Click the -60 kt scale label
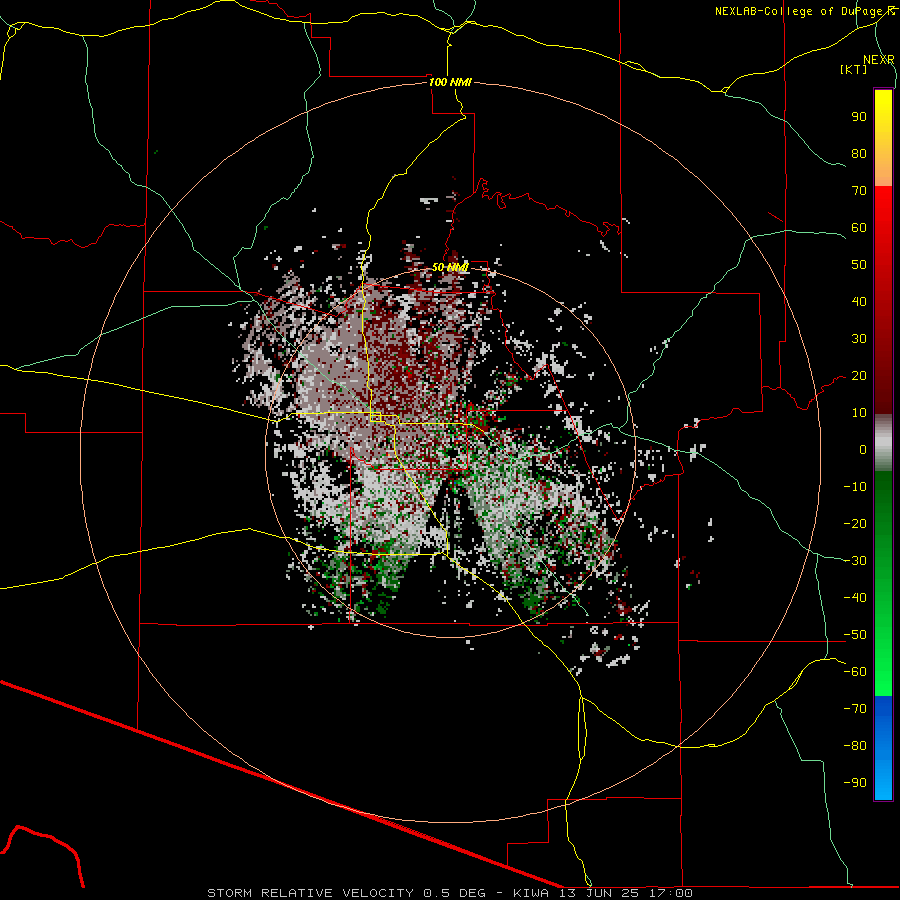Image resolution: width=900 pixels, height=900 pixels. point(855,672)
